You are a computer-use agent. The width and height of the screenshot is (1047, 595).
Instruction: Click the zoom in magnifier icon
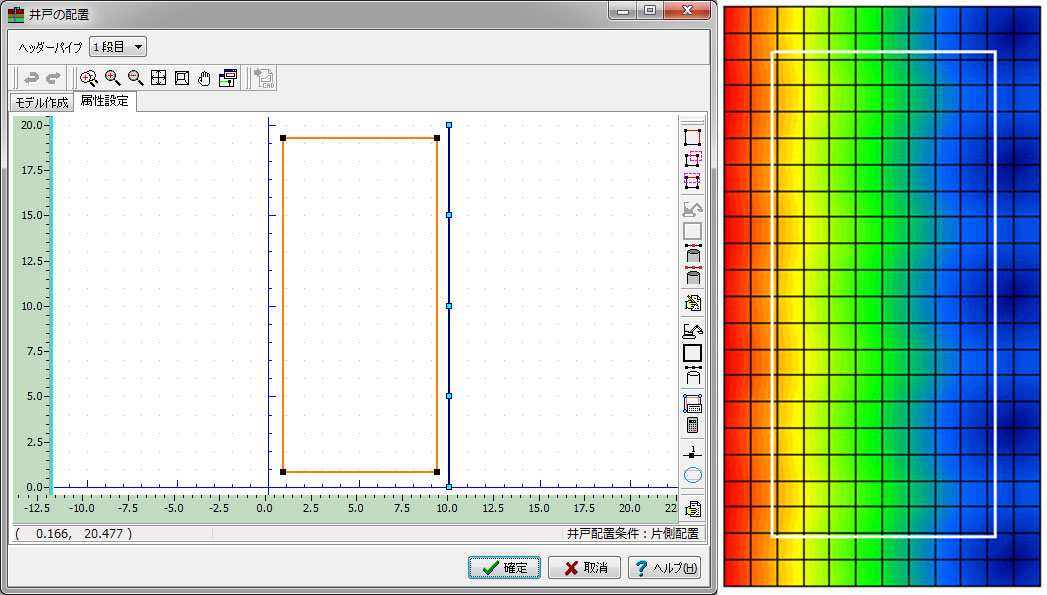click(x=112, y=79)
